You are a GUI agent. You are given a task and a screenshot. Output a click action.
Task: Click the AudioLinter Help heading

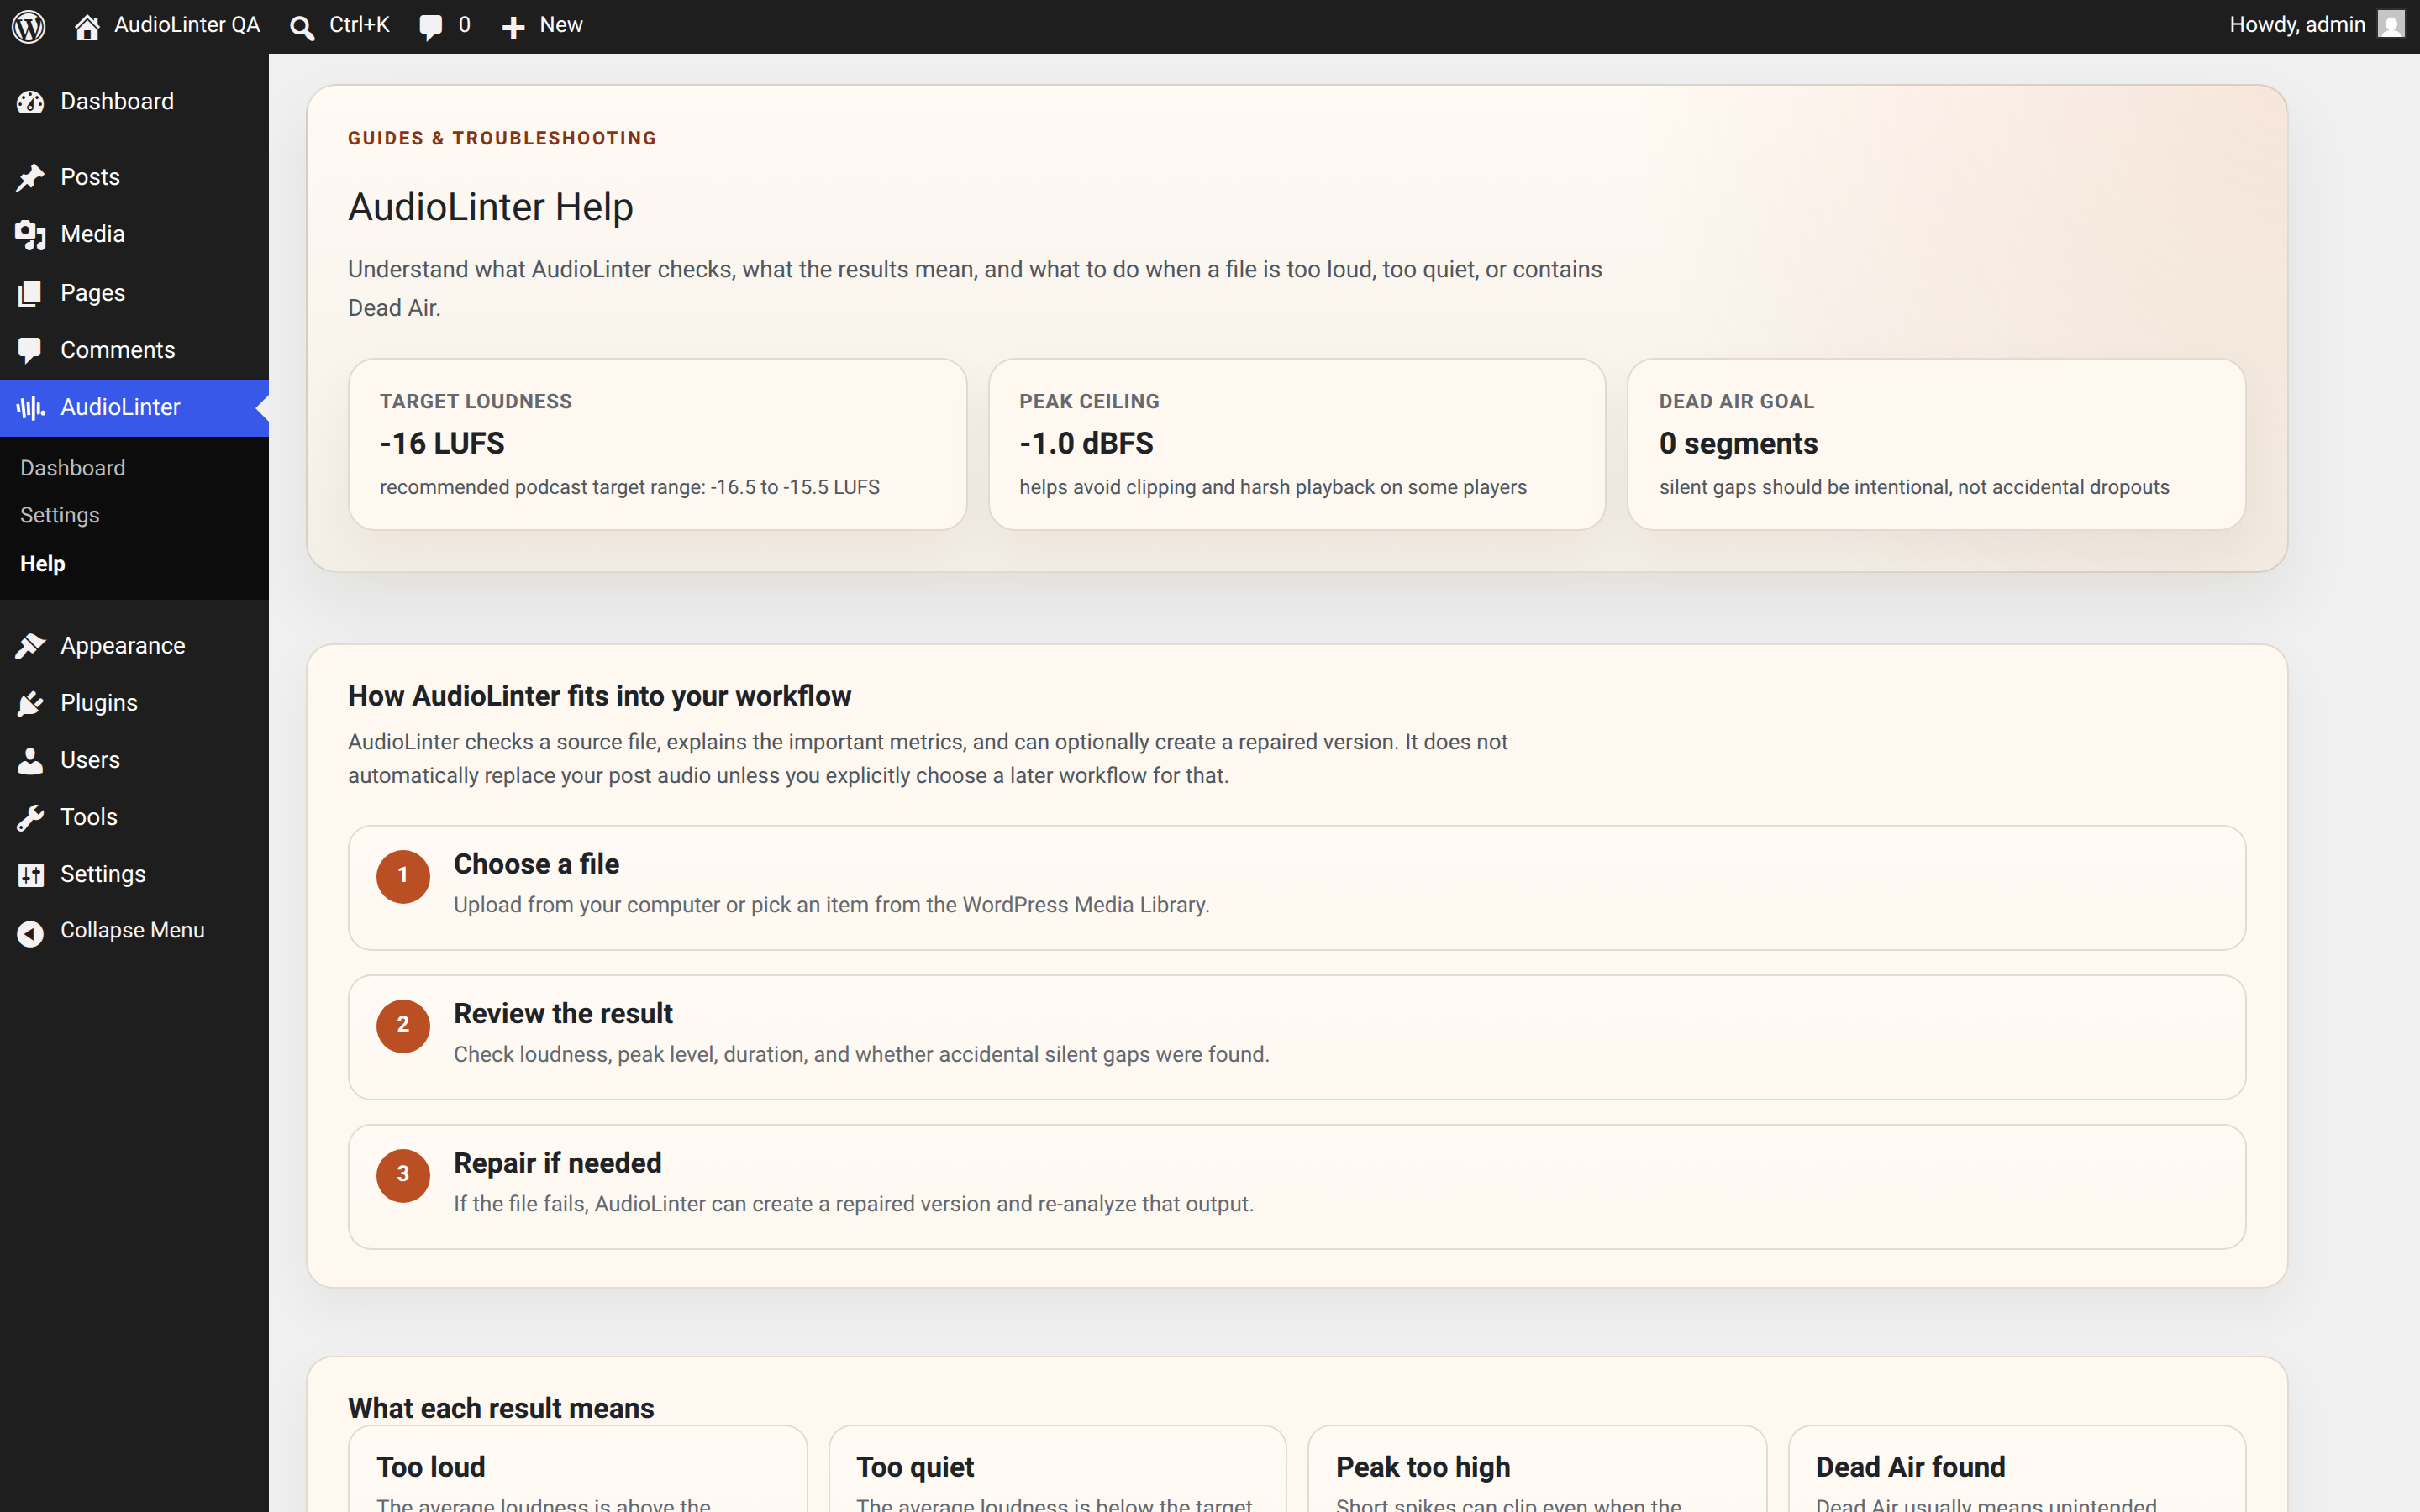coord(490,207)
